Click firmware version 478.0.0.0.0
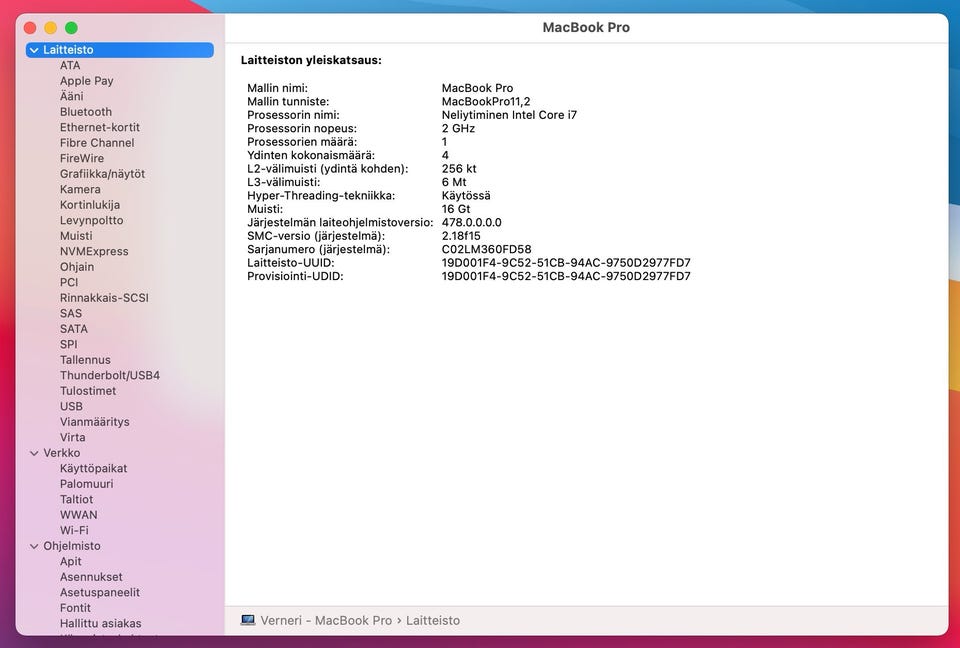960x648 pixels. coord(471,222)
